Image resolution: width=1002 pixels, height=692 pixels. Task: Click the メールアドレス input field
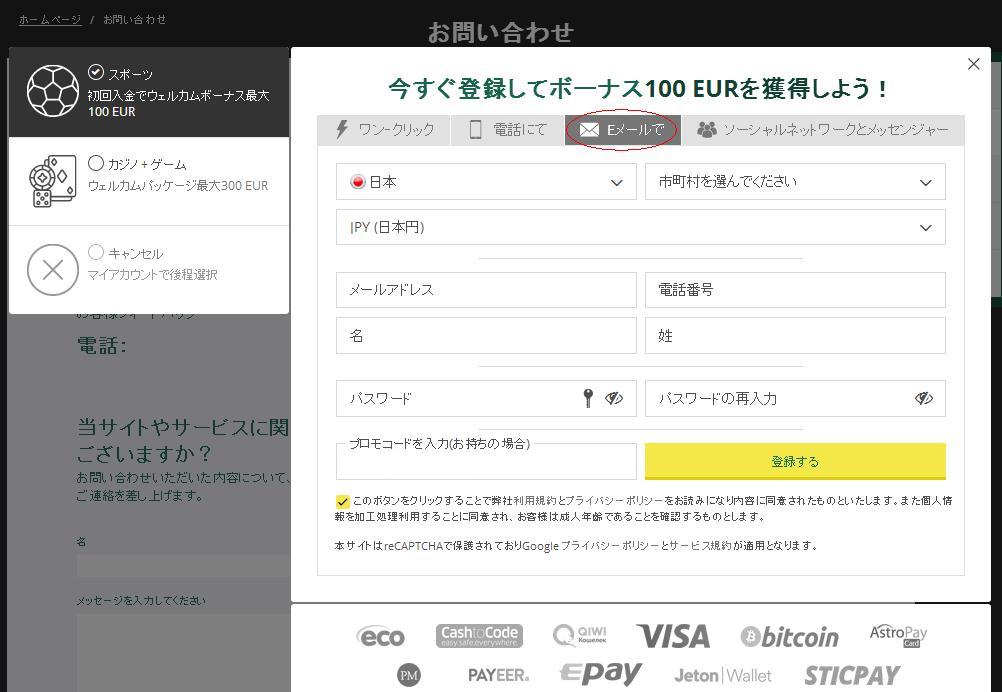[486, 290]
